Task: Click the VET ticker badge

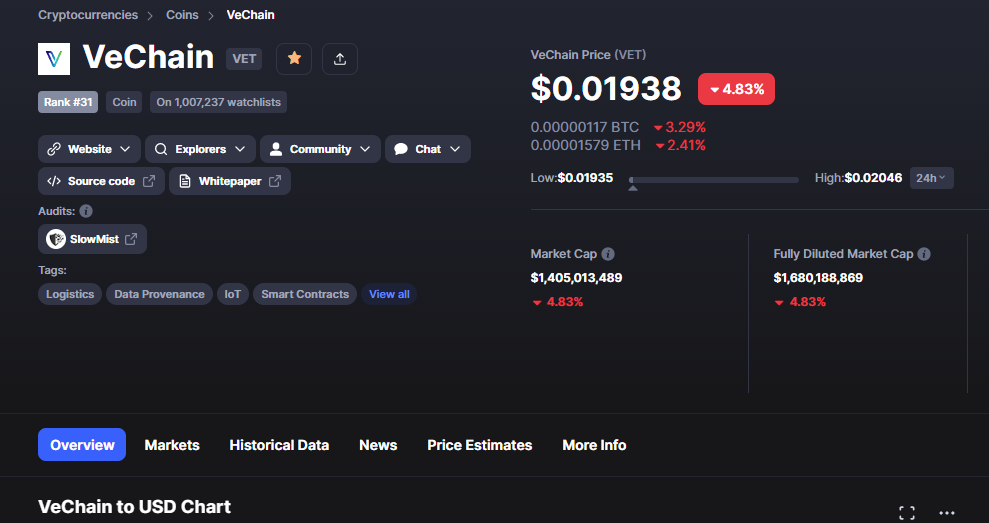Action: tap(244, 59)
